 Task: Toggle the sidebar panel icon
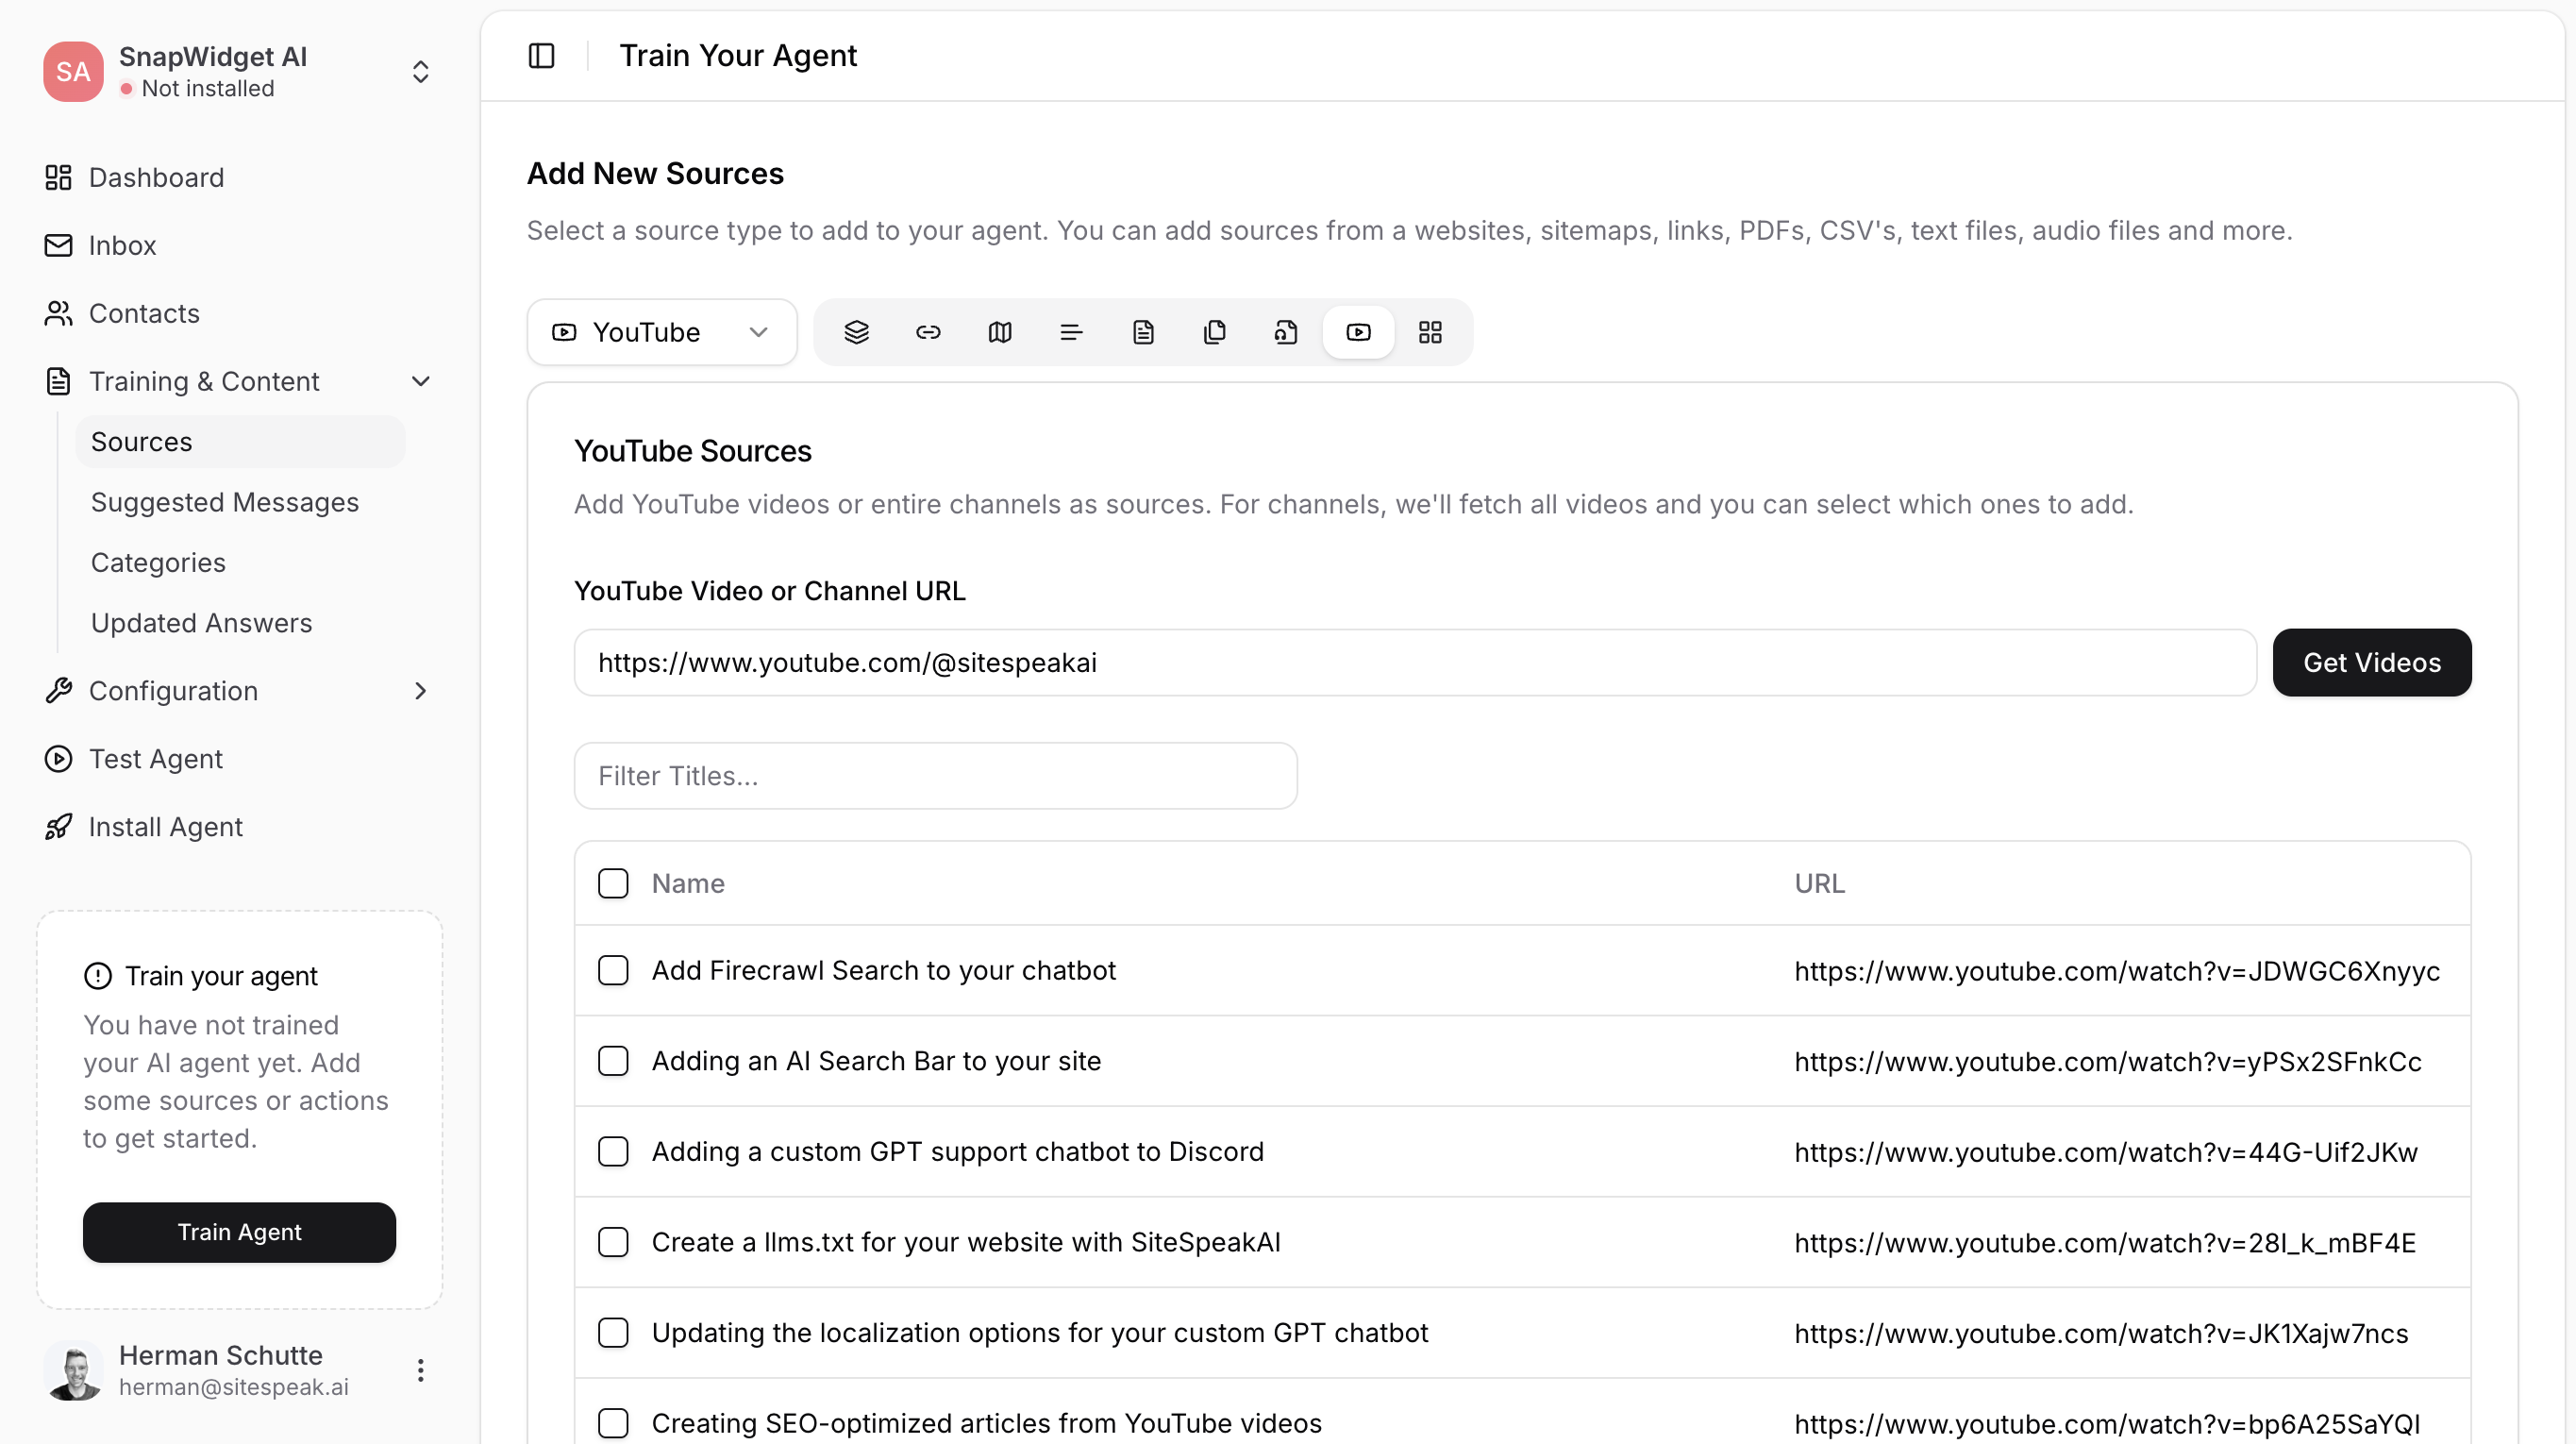pos(541,55)
